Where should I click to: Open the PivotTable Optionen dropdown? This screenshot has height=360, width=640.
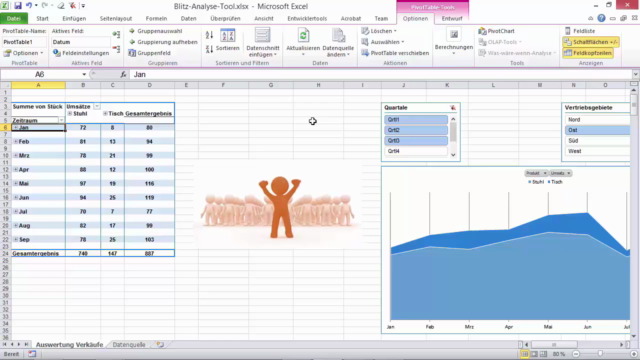(24, 53)
